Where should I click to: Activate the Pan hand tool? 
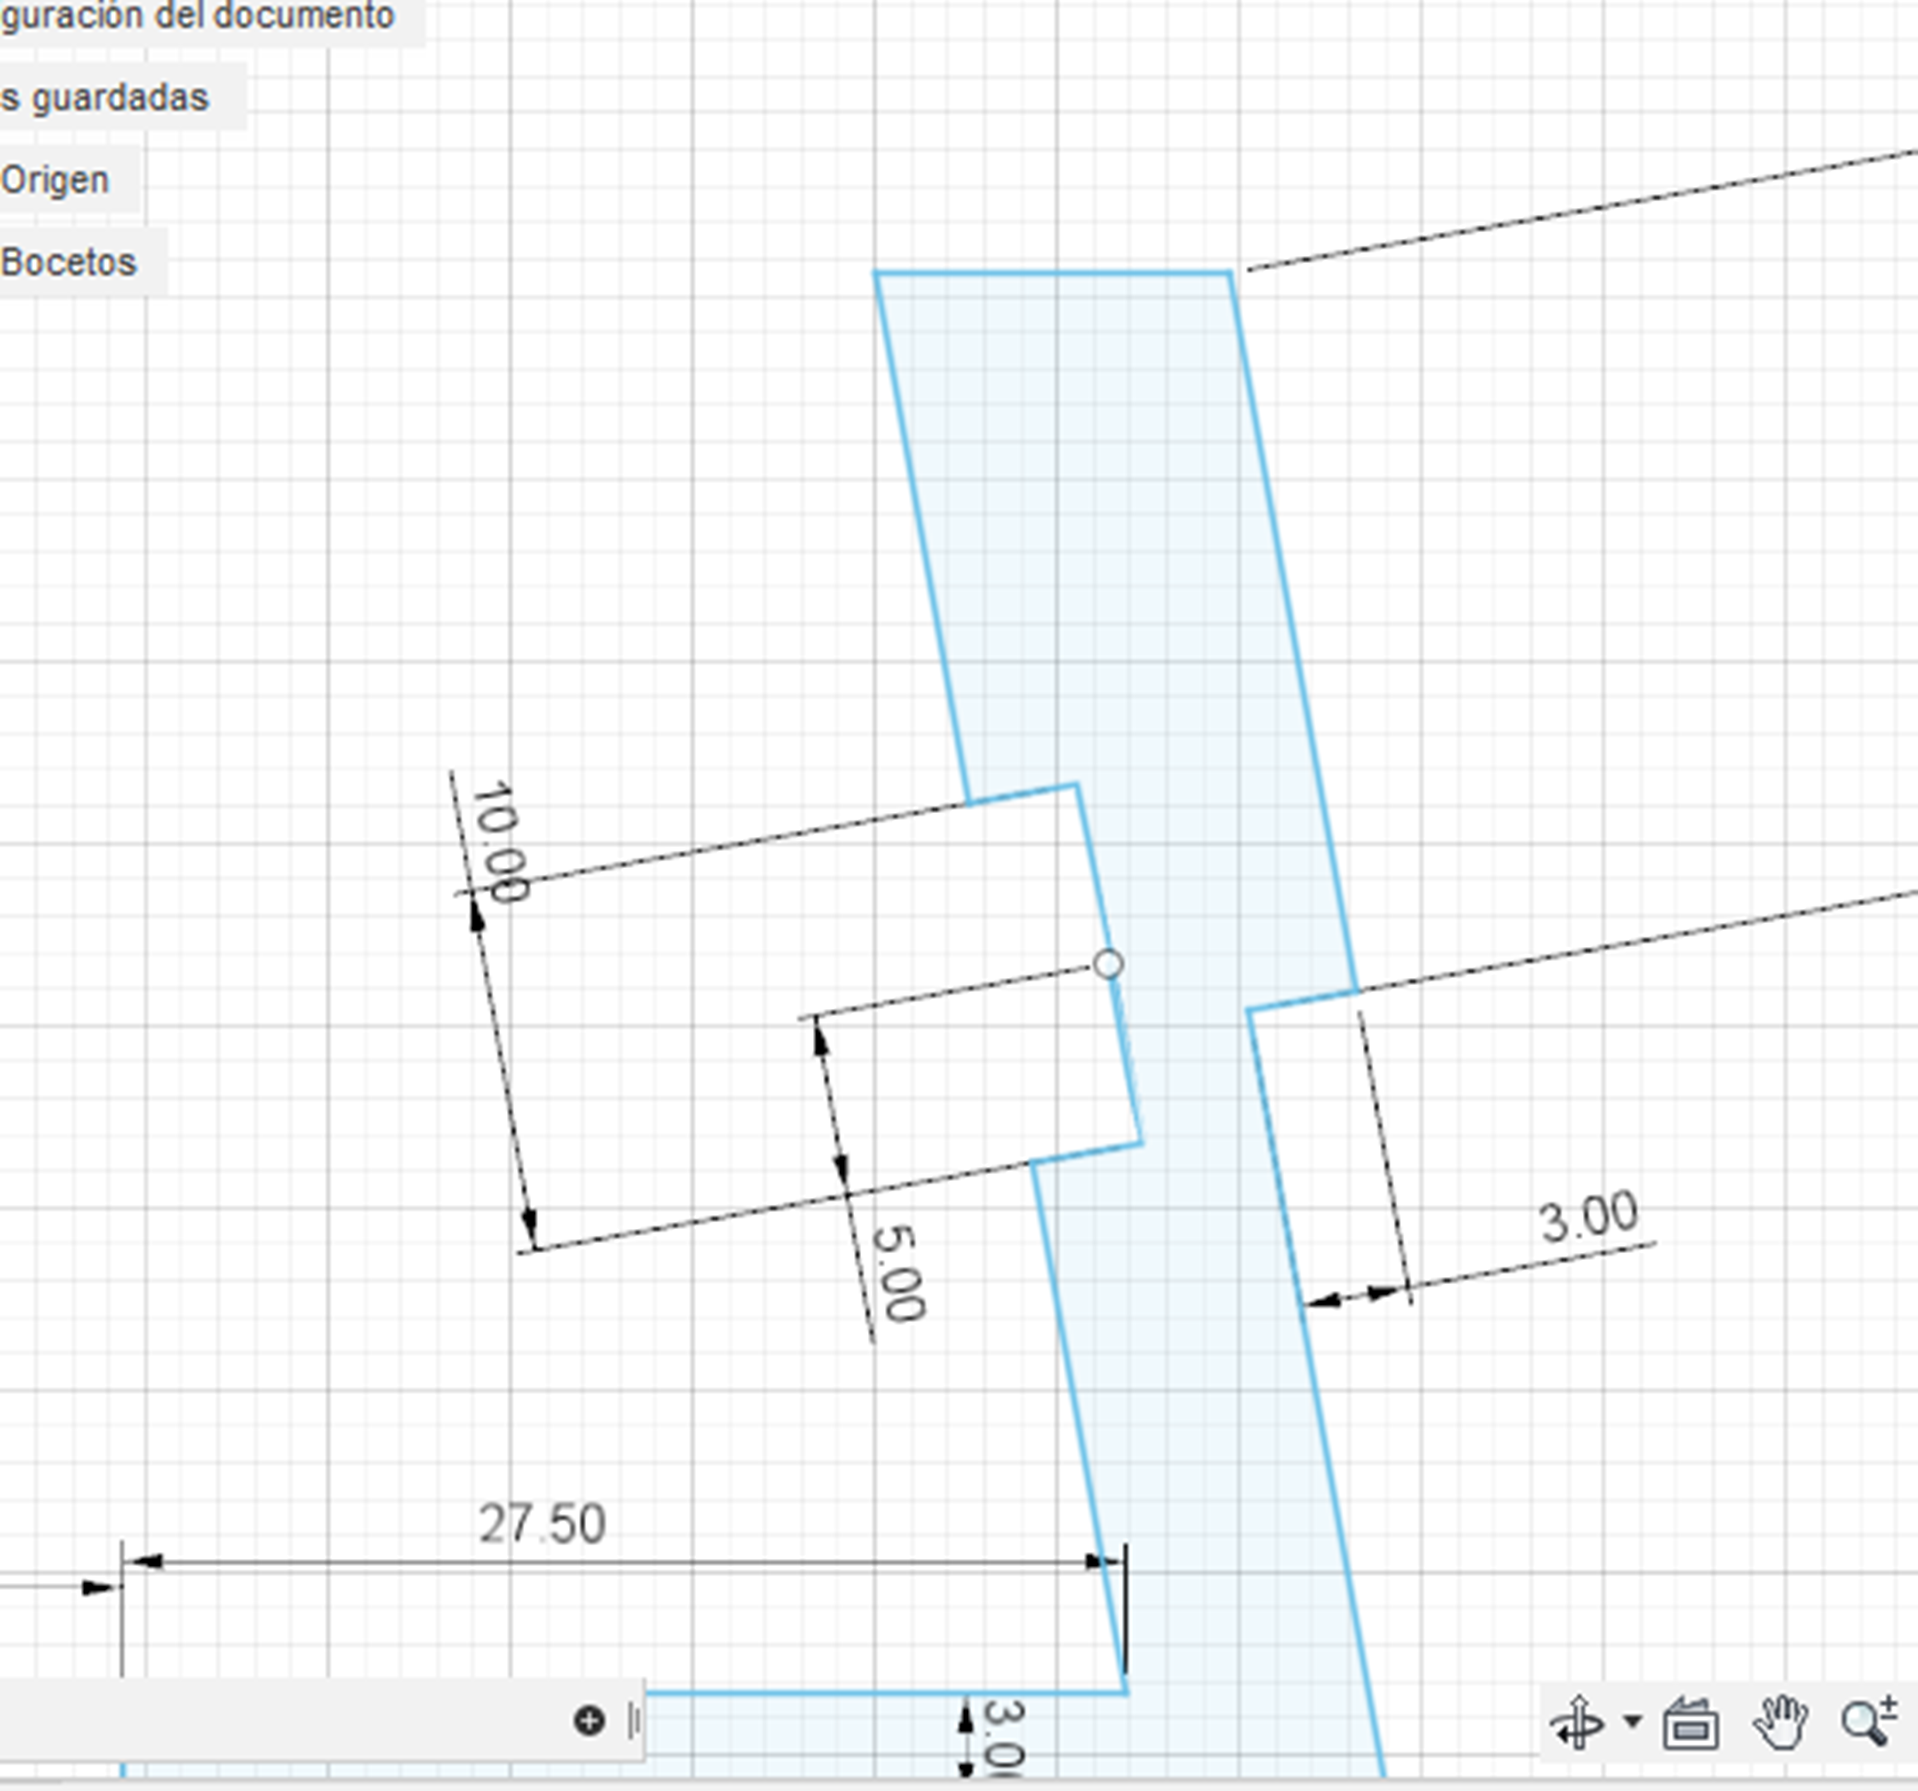pyautogui.click(x=1781, y=1722)
